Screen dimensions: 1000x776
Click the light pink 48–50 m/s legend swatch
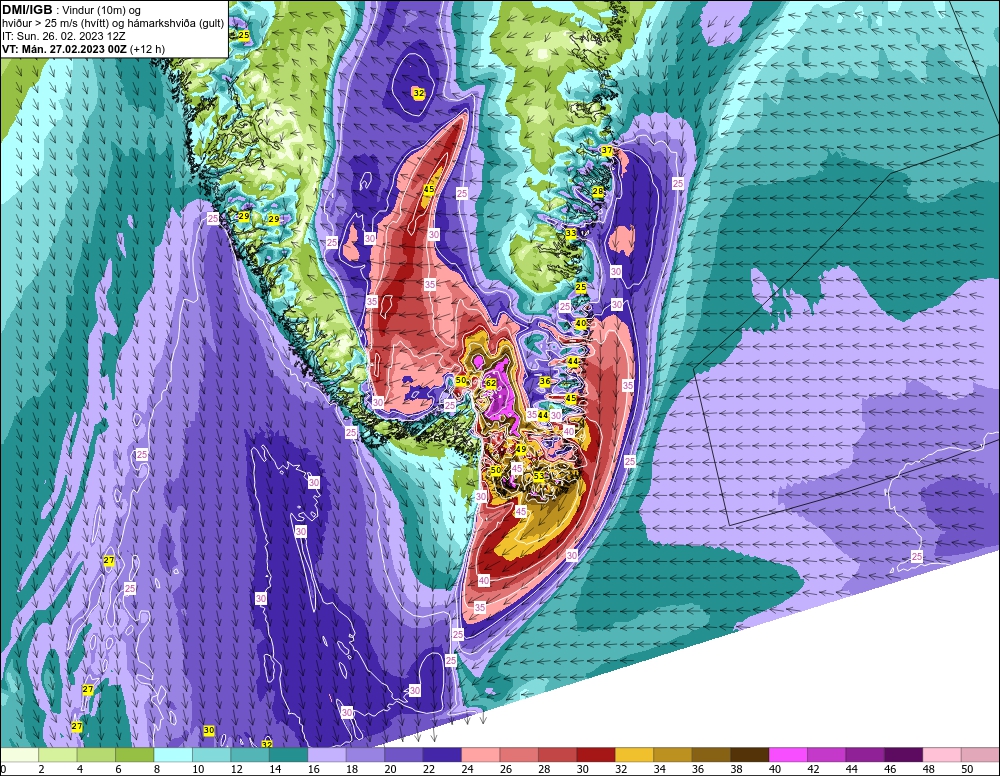tap(942, 755)
